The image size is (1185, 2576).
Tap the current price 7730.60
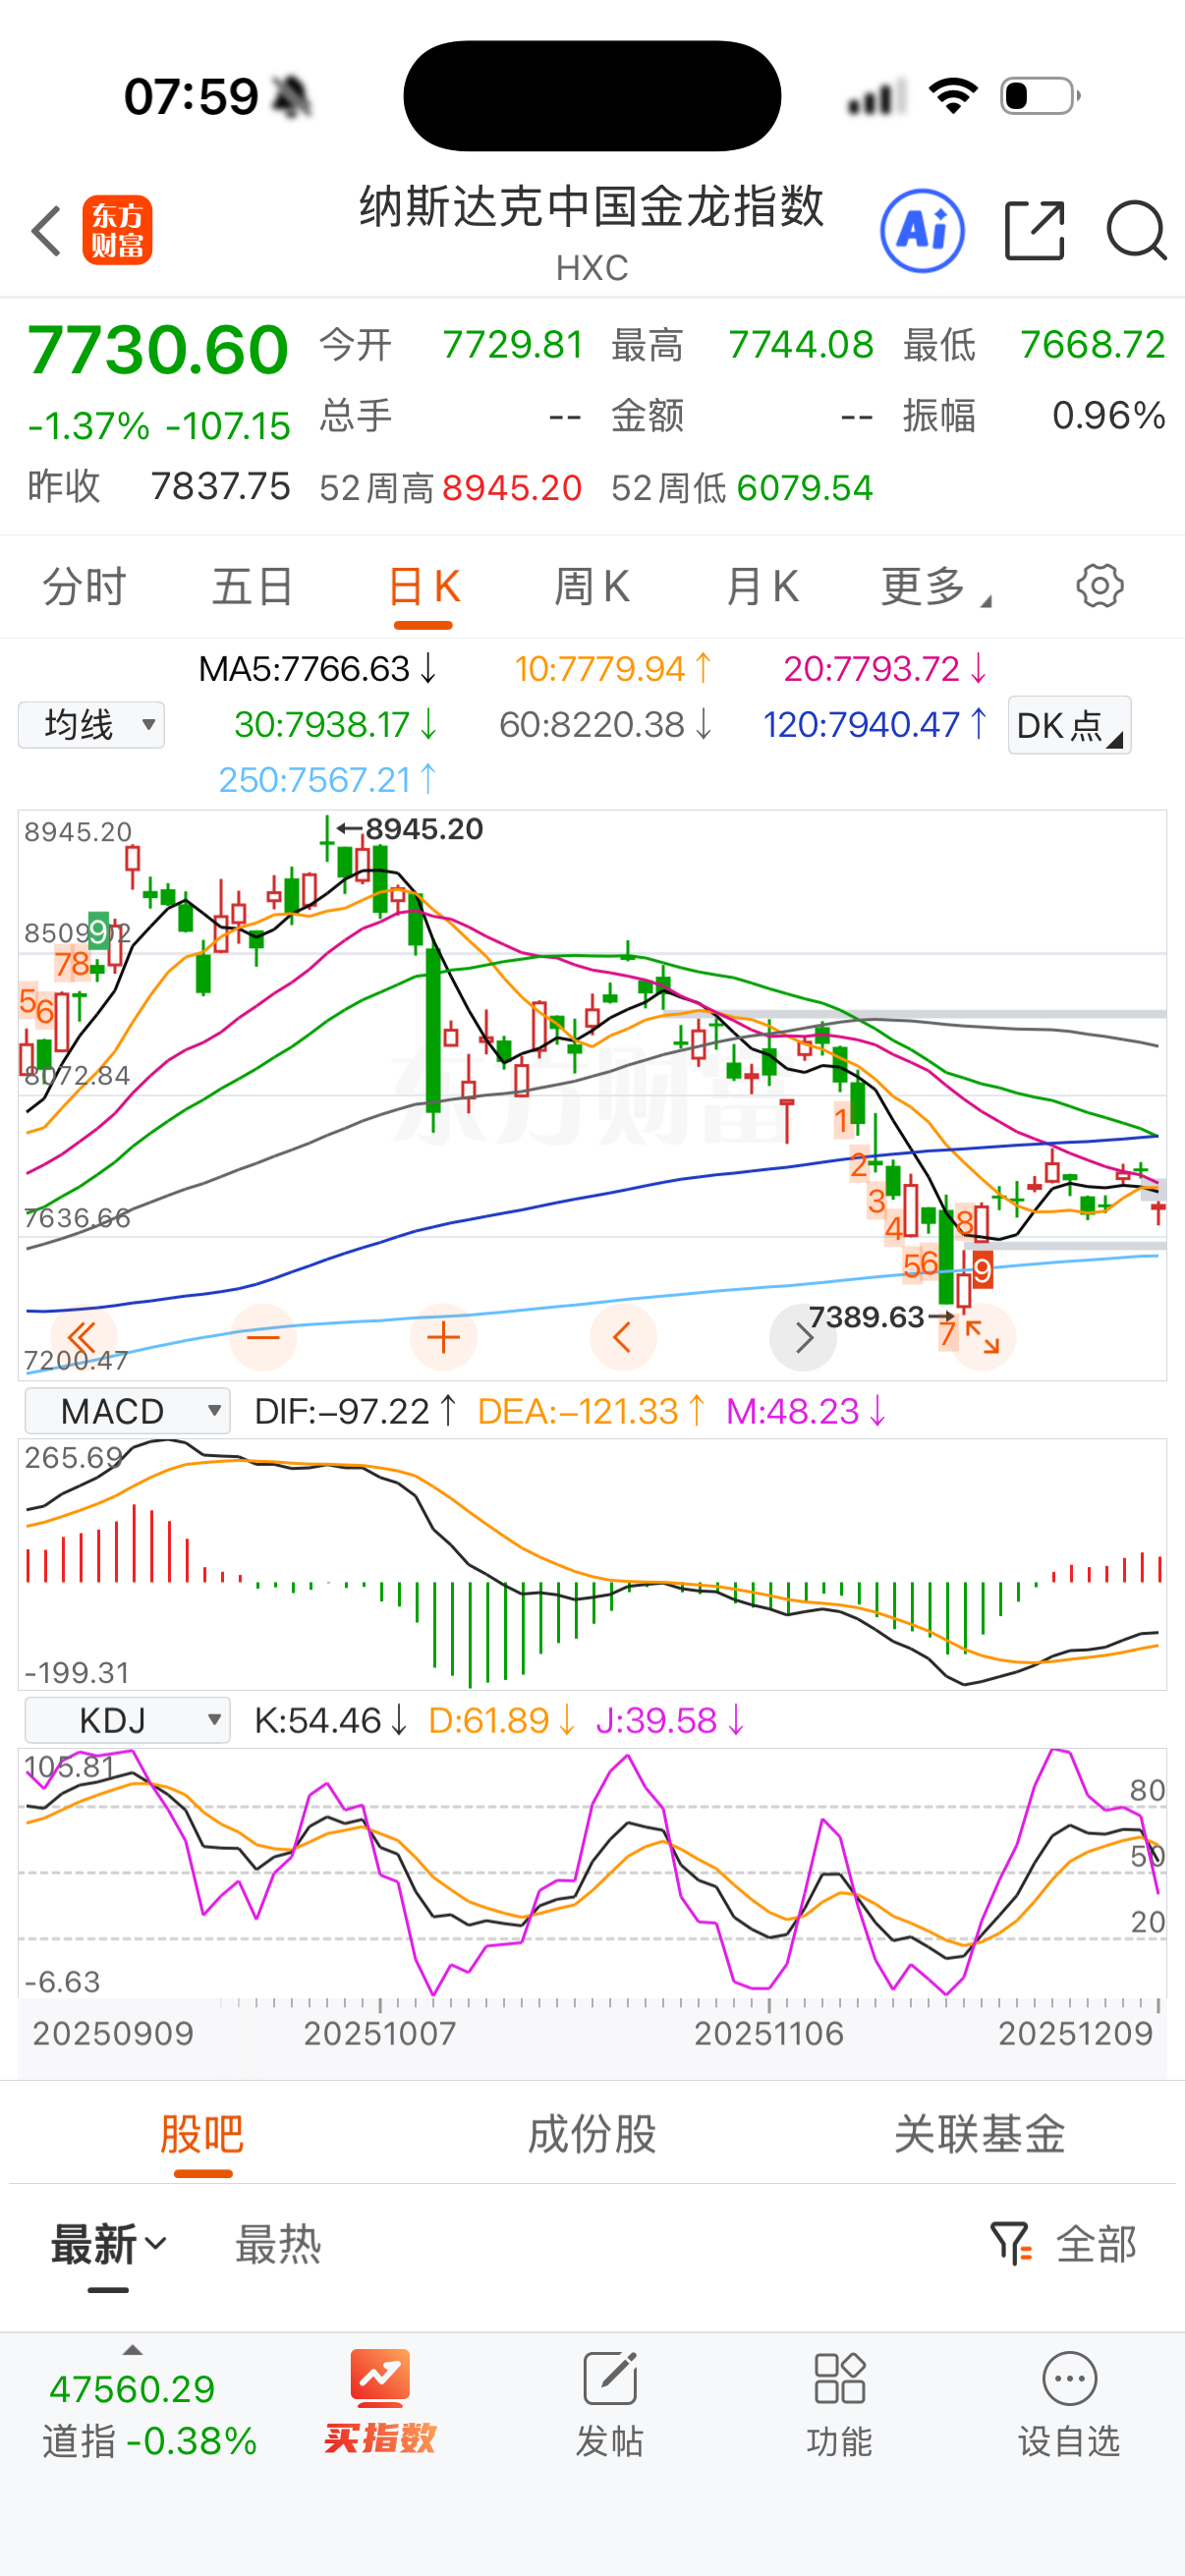(158, 349)
